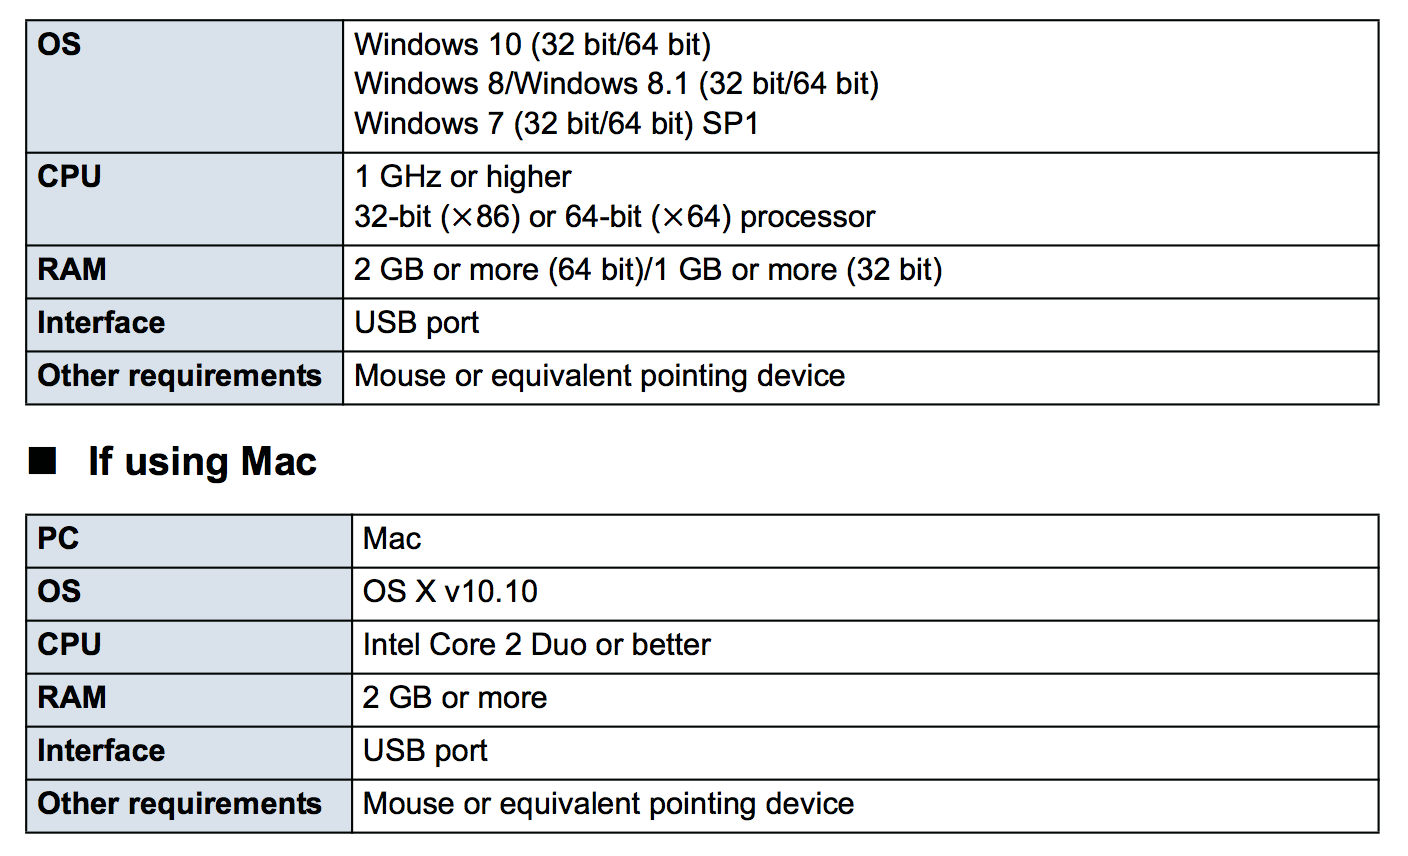Select the "Windows 7 (32 bit/64 bit) SP1" line
The image size is (1408, 856).
click(x=556, y=124)
